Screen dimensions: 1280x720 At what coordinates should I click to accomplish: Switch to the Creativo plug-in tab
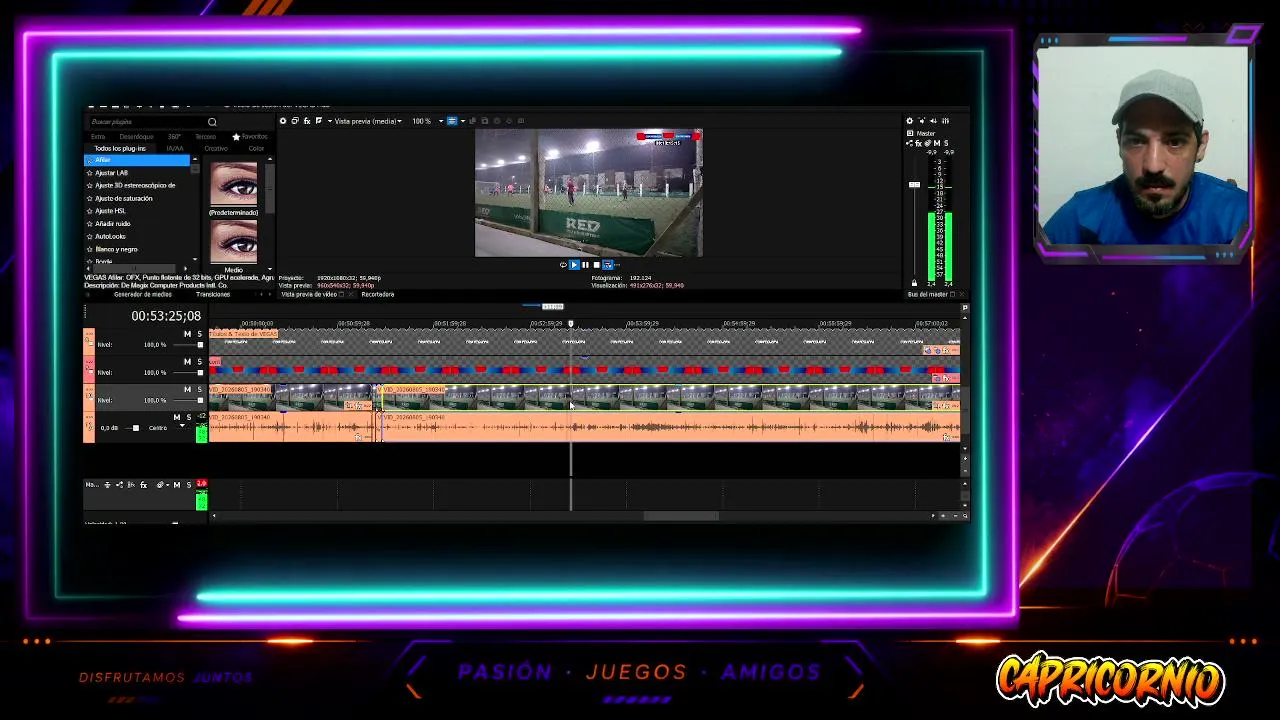click(x=216, y=148)
